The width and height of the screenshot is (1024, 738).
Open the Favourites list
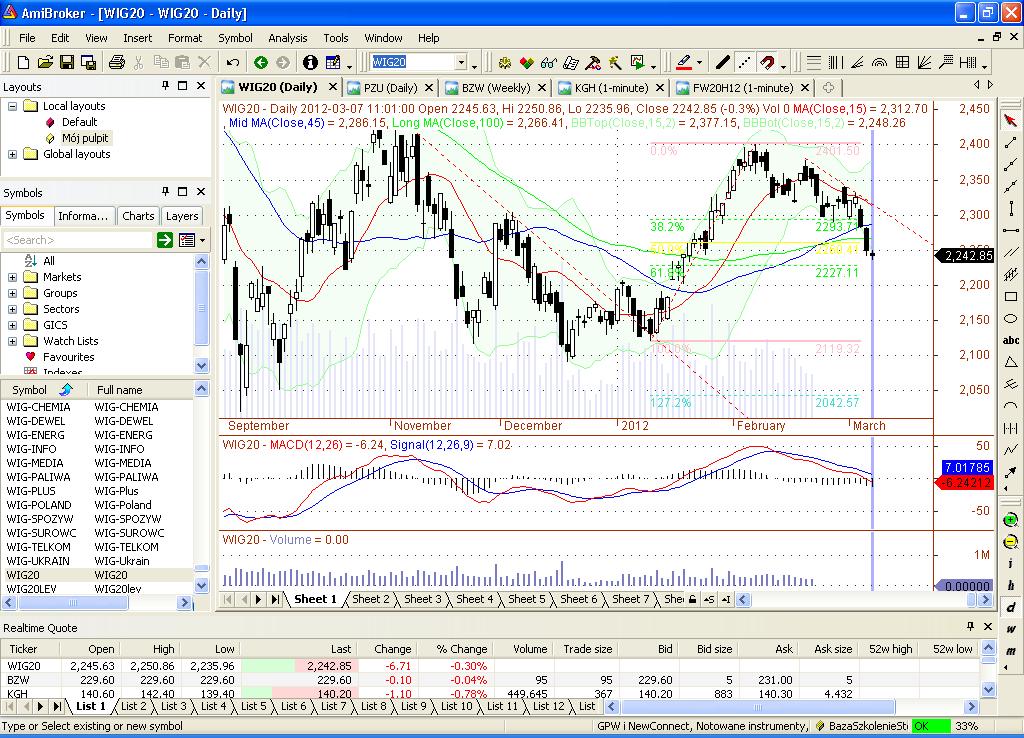[x=69, y=357]
